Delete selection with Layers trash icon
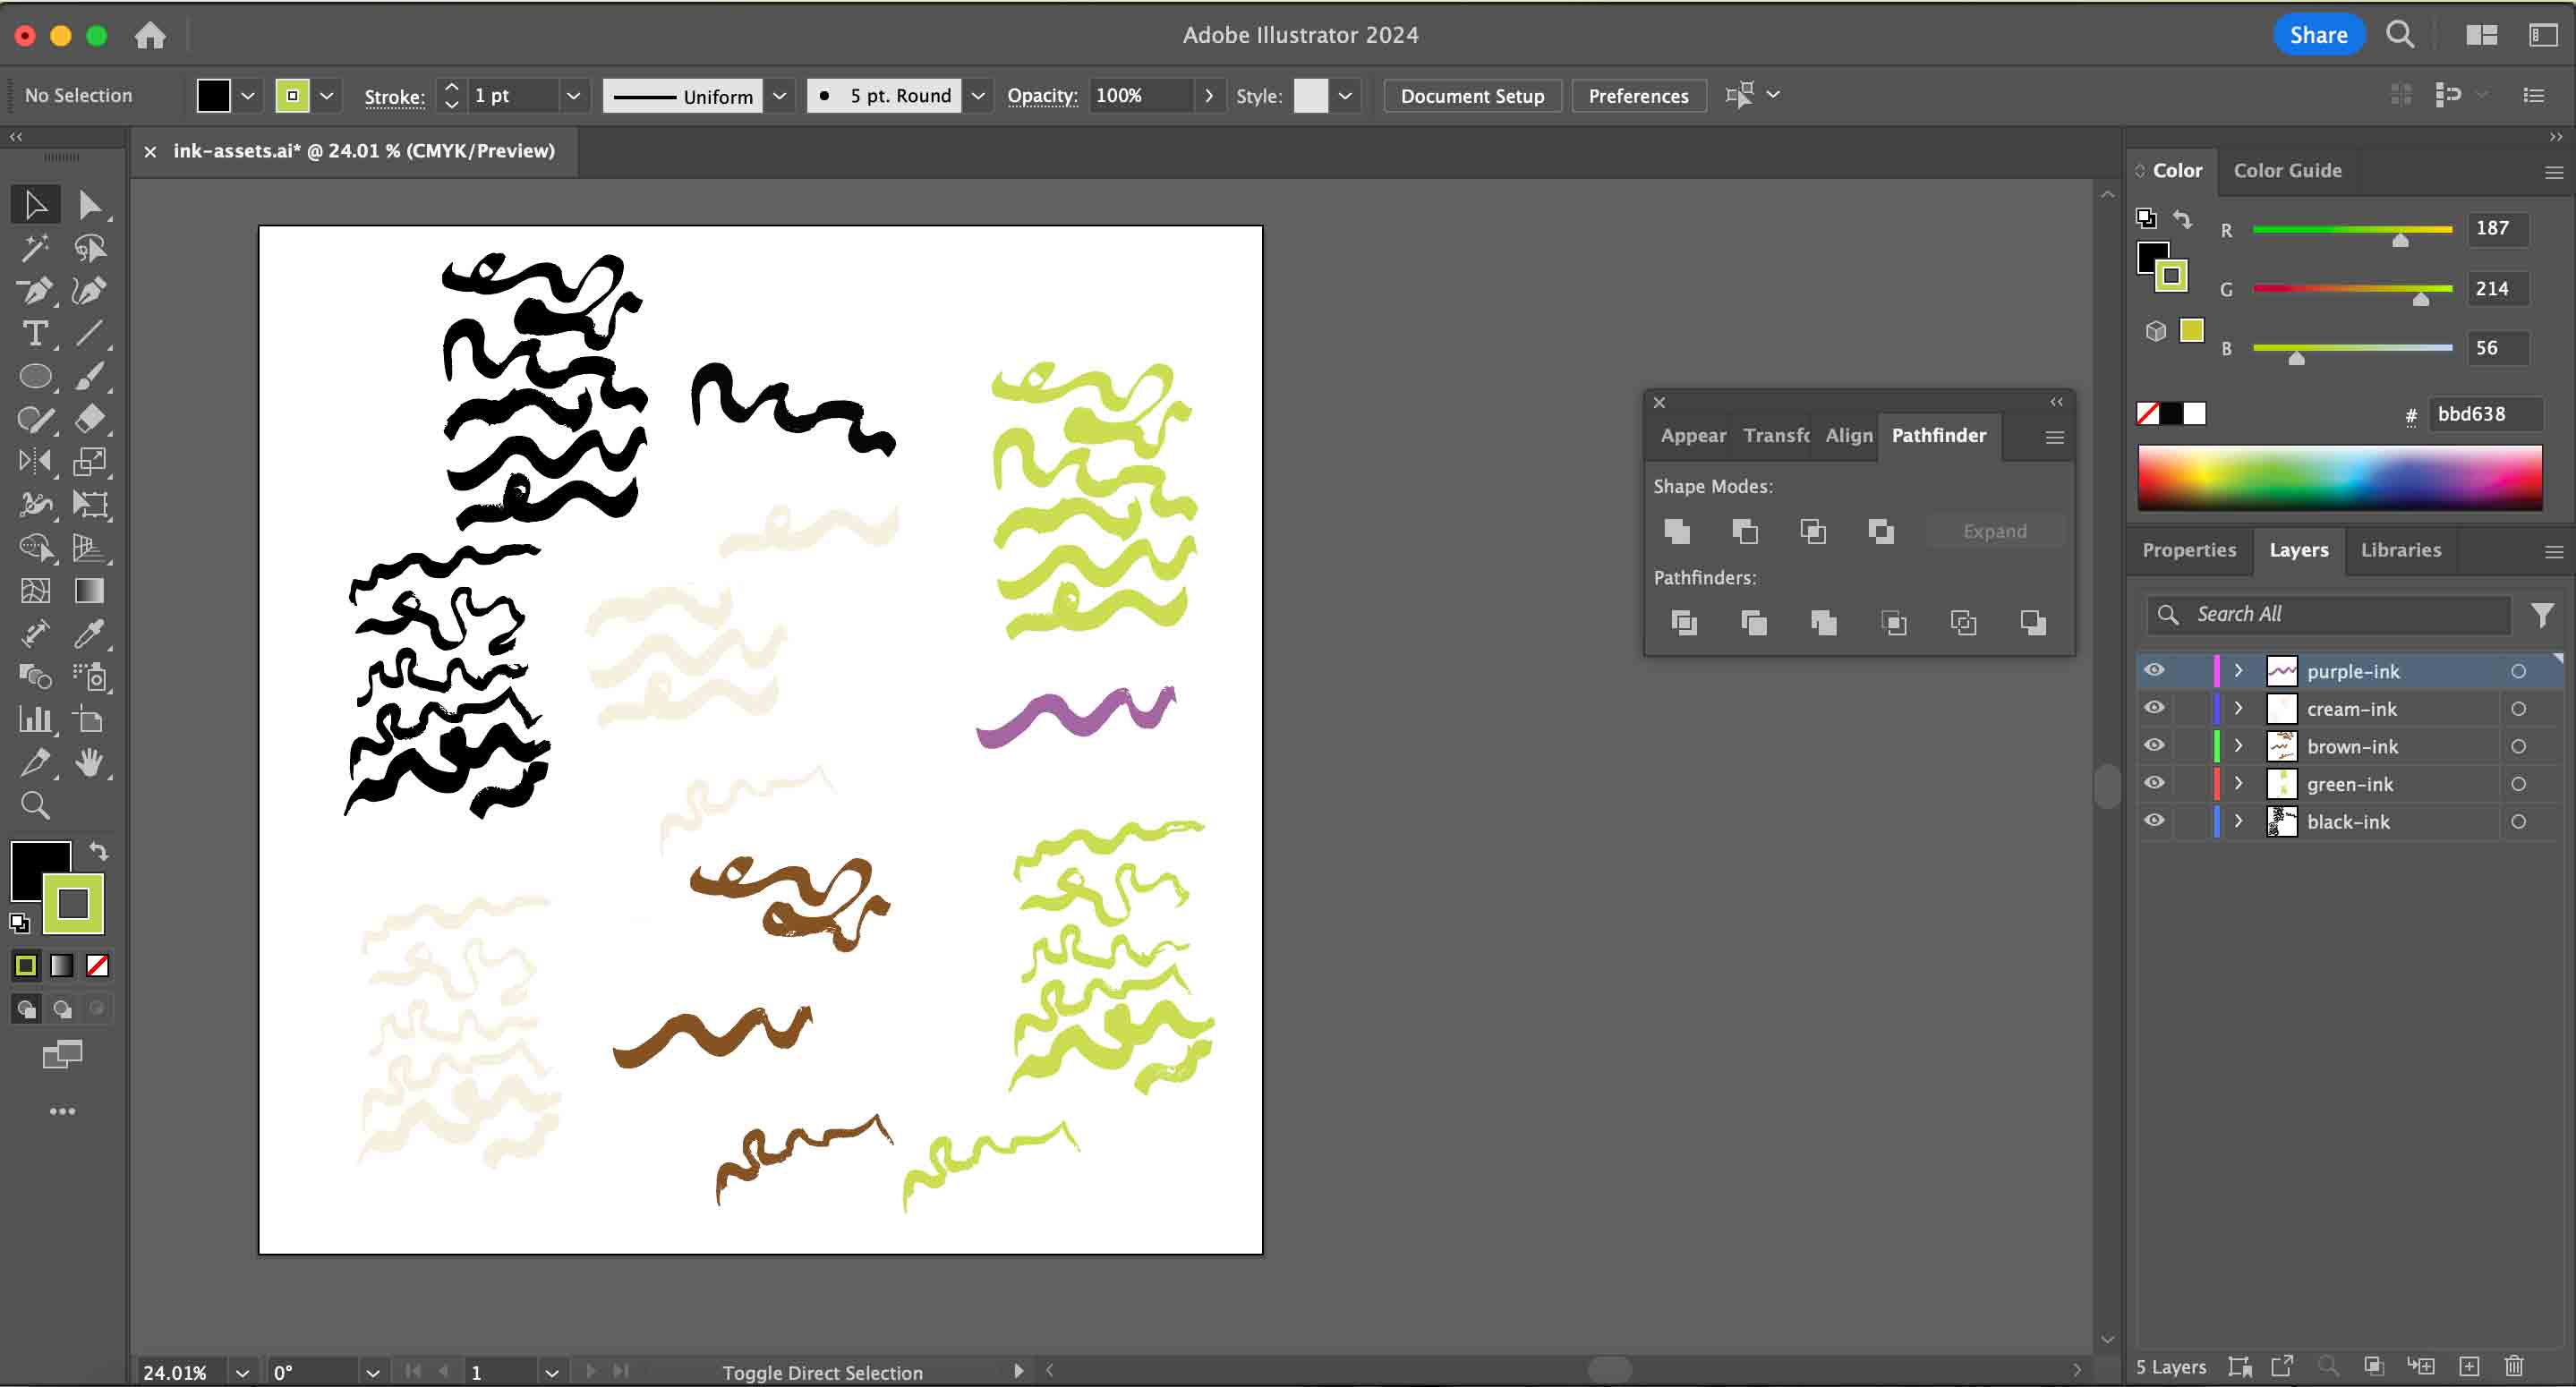 [x=2514, y=1366]
